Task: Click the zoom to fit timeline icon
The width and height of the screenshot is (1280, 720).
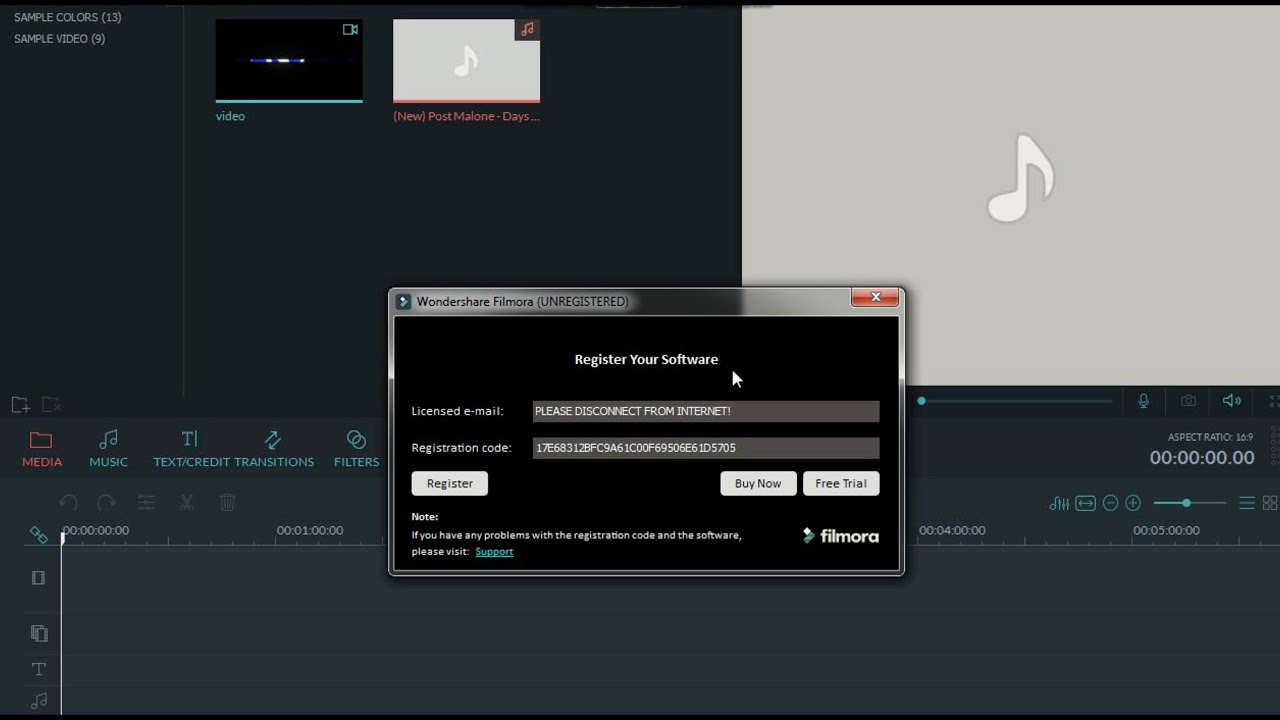Action: coord(1085,504)
